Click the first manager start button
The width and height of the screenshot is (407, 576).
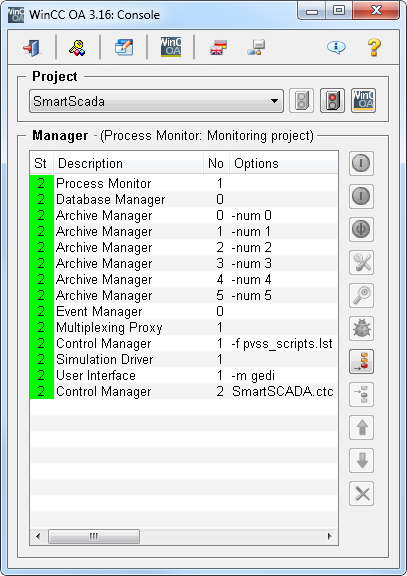point(361,163)
